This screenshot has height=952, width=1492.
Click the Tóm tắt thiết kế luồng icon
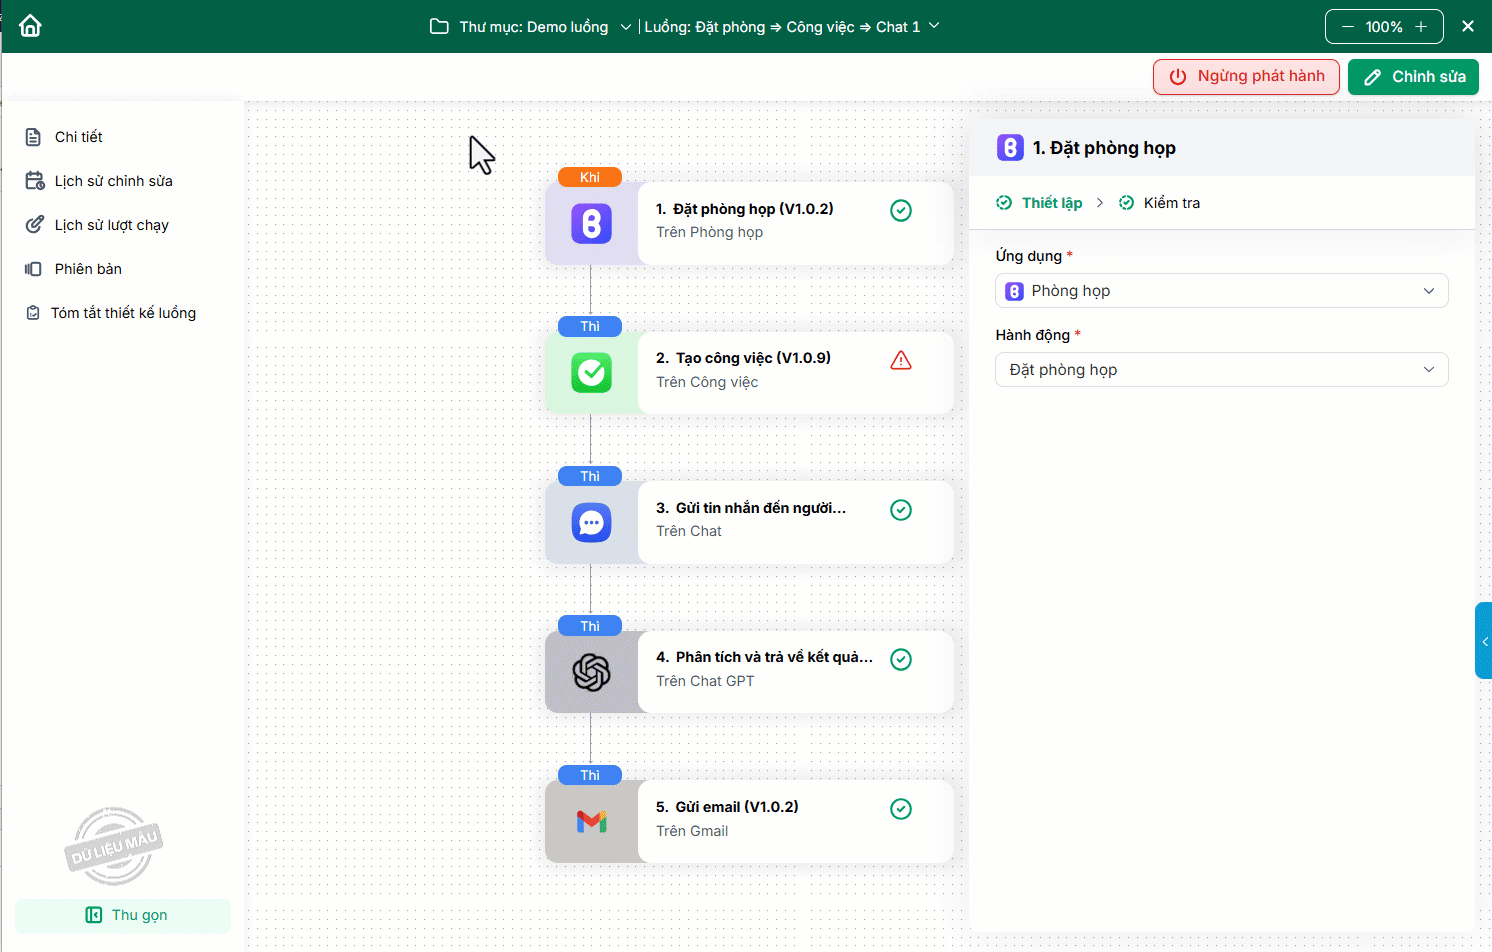coord(33,313)
